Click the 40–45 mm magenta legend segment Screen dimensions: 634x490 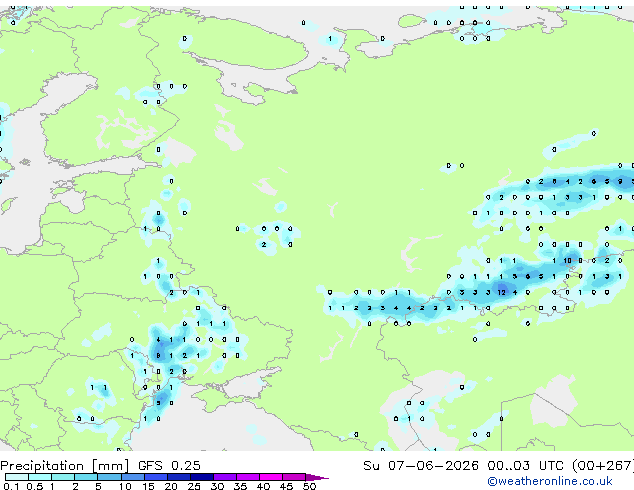(271, 477)
